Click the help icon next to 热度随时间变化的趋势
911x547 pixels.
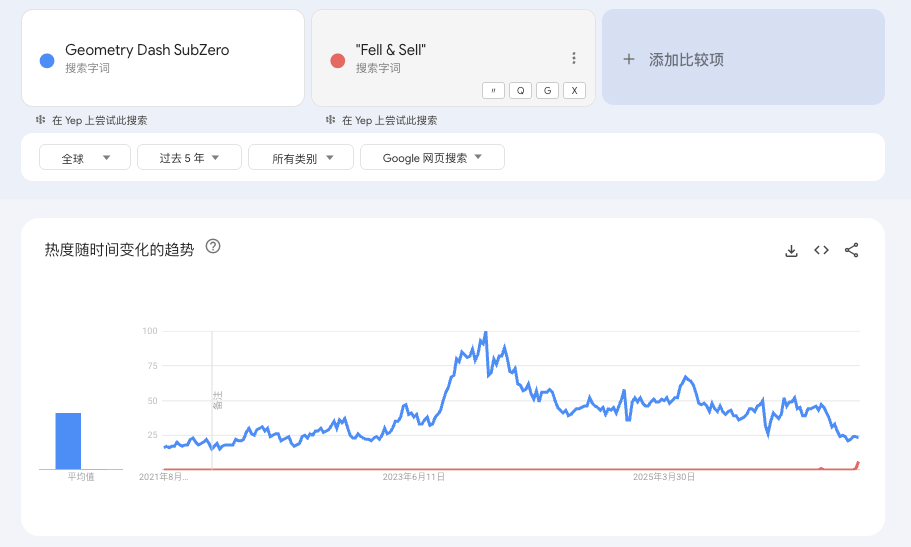click(x=213, y=246)
